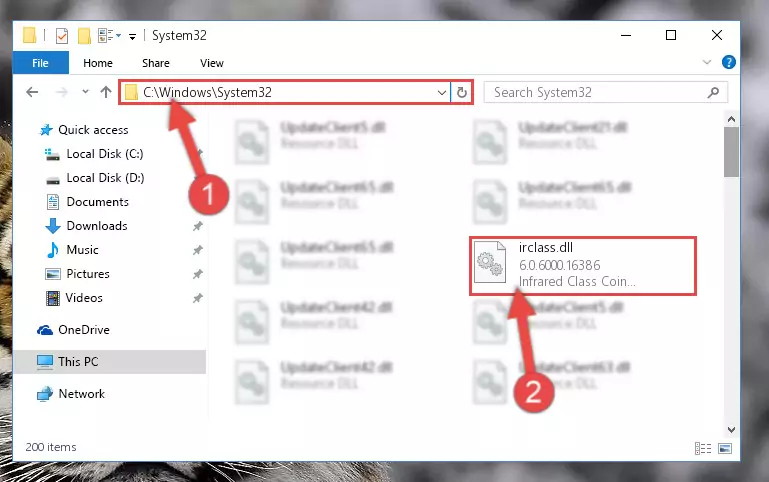Click the Back navigation arrow
This screenshot has width=769, height=482.
click(x=32, y=92)
